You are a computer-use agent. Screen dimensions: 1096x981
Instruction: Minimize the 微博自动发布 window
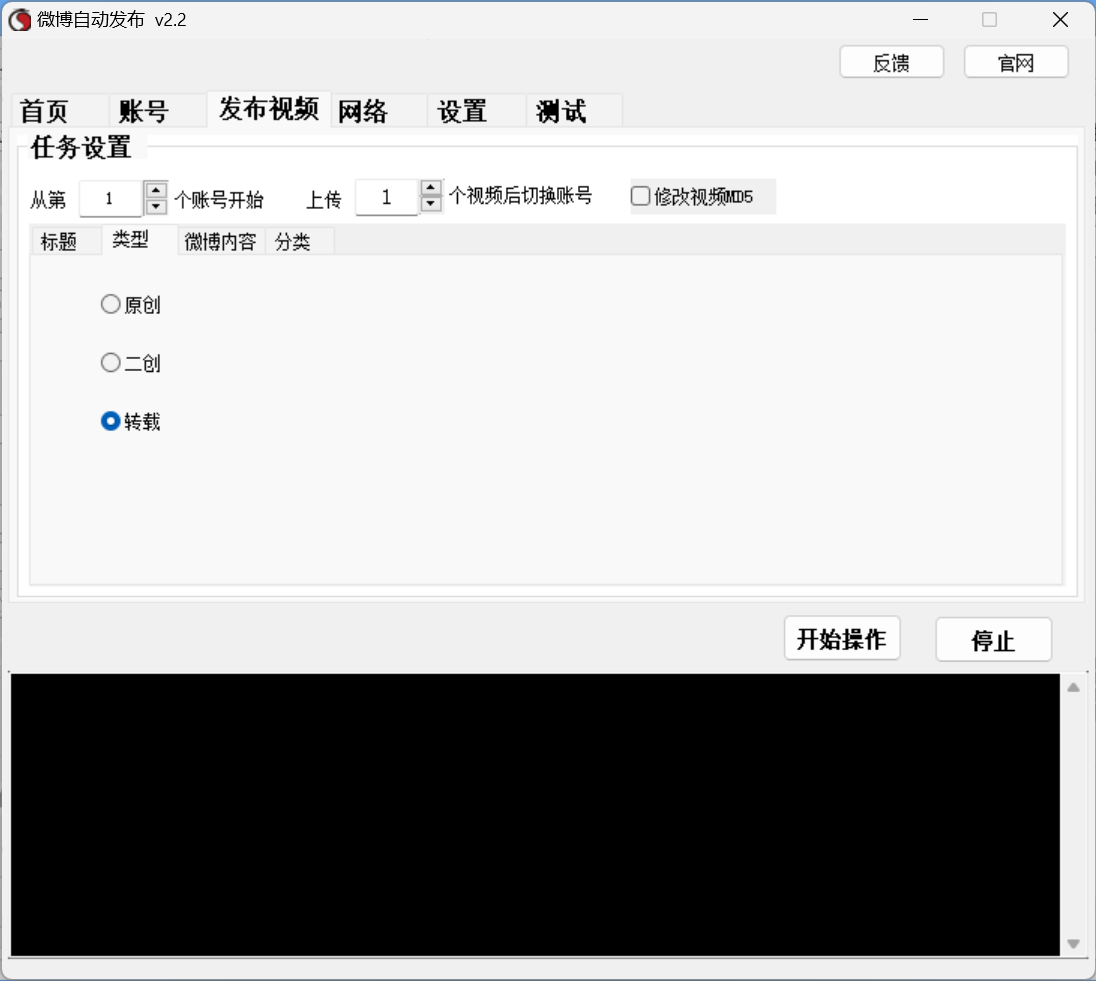[921, 20]
